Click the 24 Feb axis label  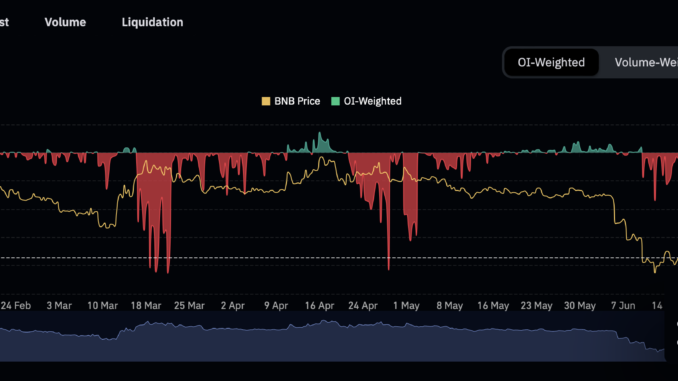[x=16, y=305]
